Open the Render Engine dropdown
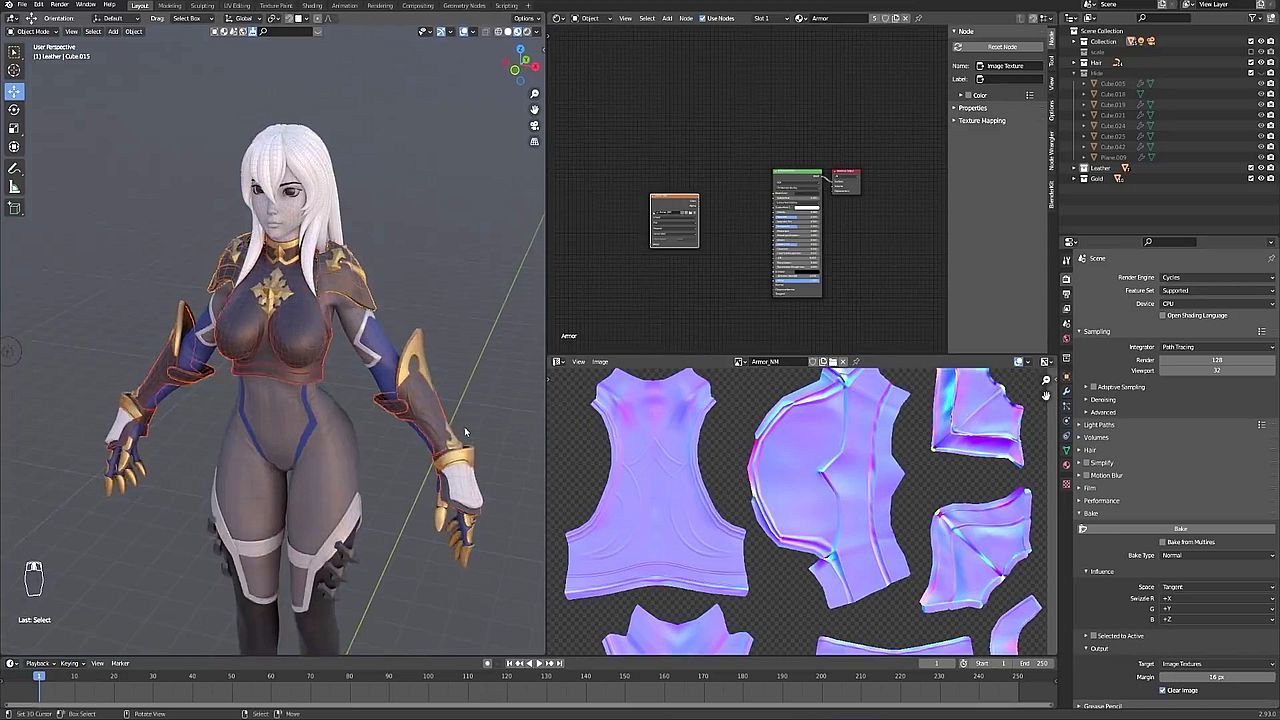1280x720 pixels. (x=1215, y=278)
